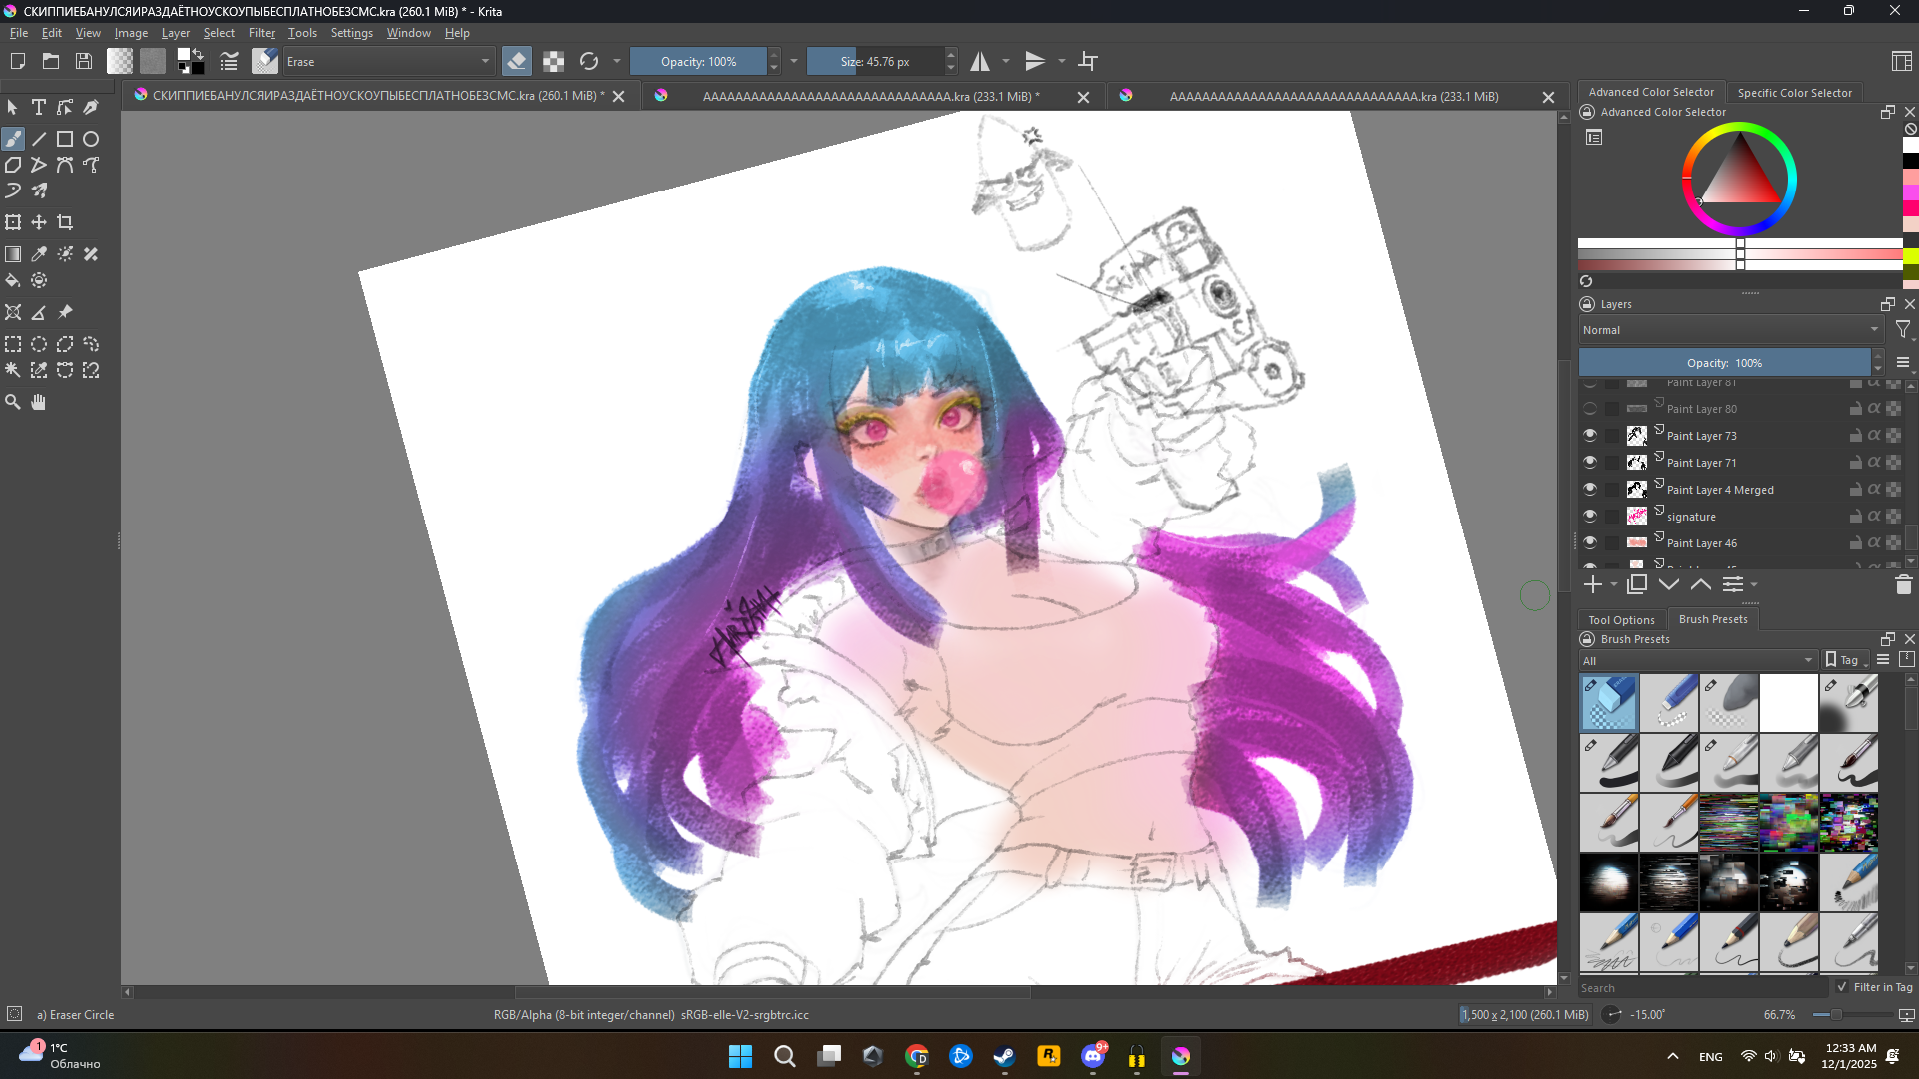Select the Text tool

[39, 107]
